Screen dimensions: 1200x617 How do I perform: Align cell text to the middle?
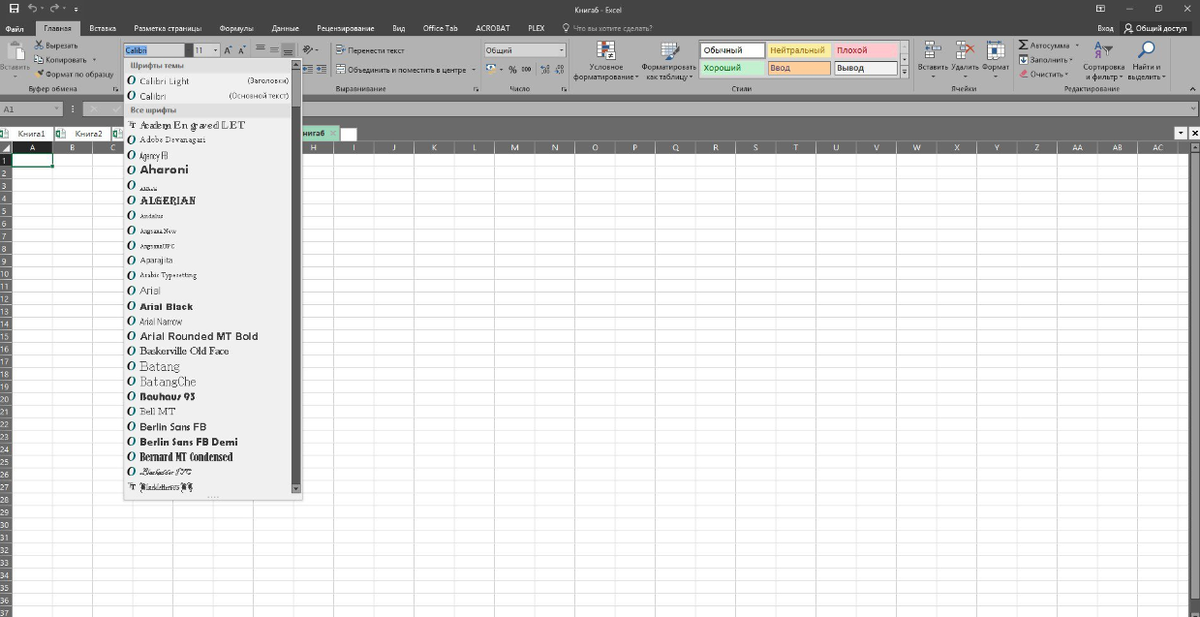pyautogui.click(x=274, y=49)
